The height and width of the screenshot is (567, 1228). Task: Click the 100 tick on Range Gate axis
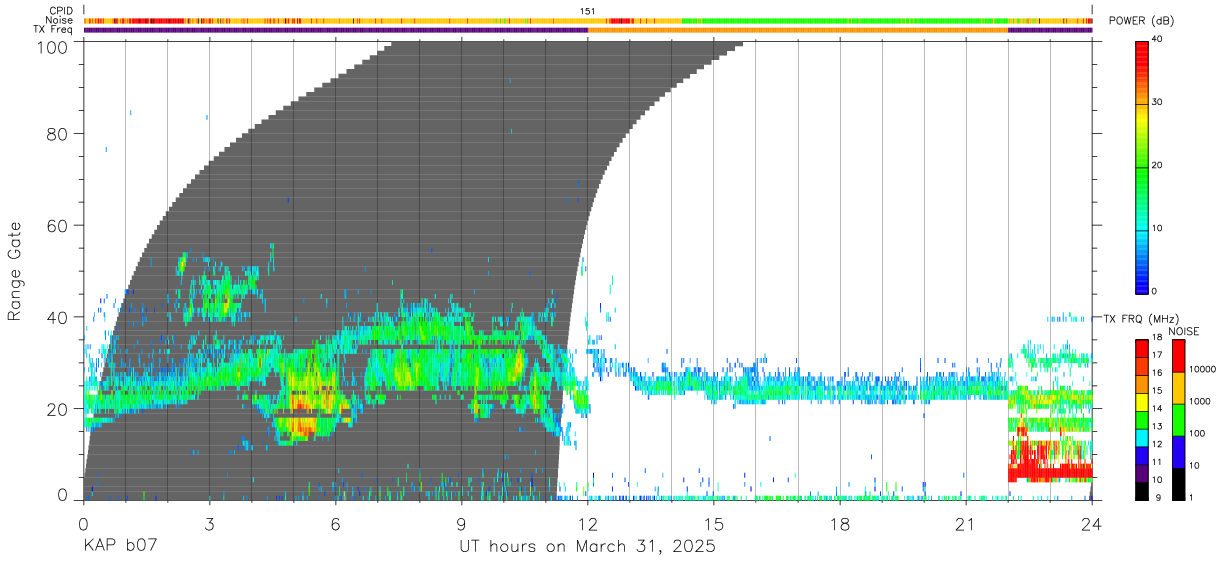(53, 47)
